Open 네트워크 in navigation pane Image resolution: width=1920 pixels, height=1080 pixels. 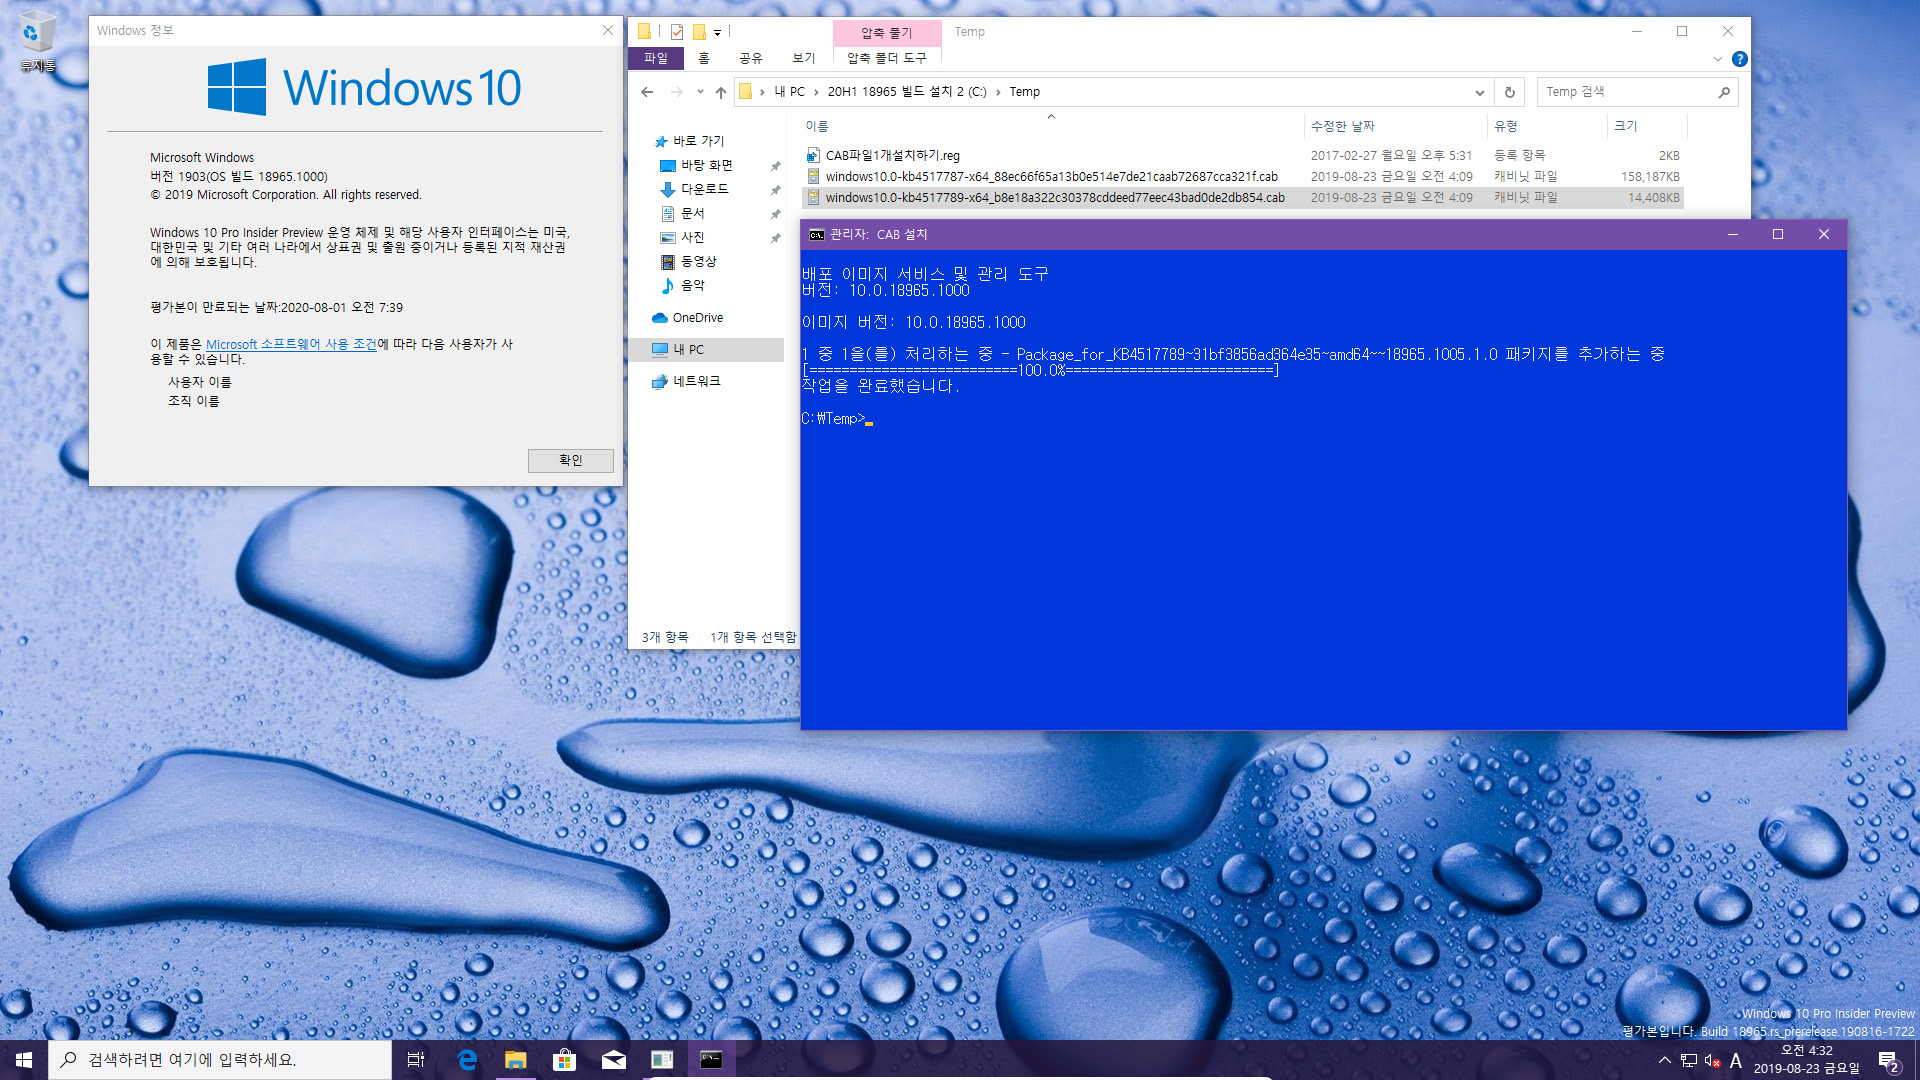coord(696,381)
